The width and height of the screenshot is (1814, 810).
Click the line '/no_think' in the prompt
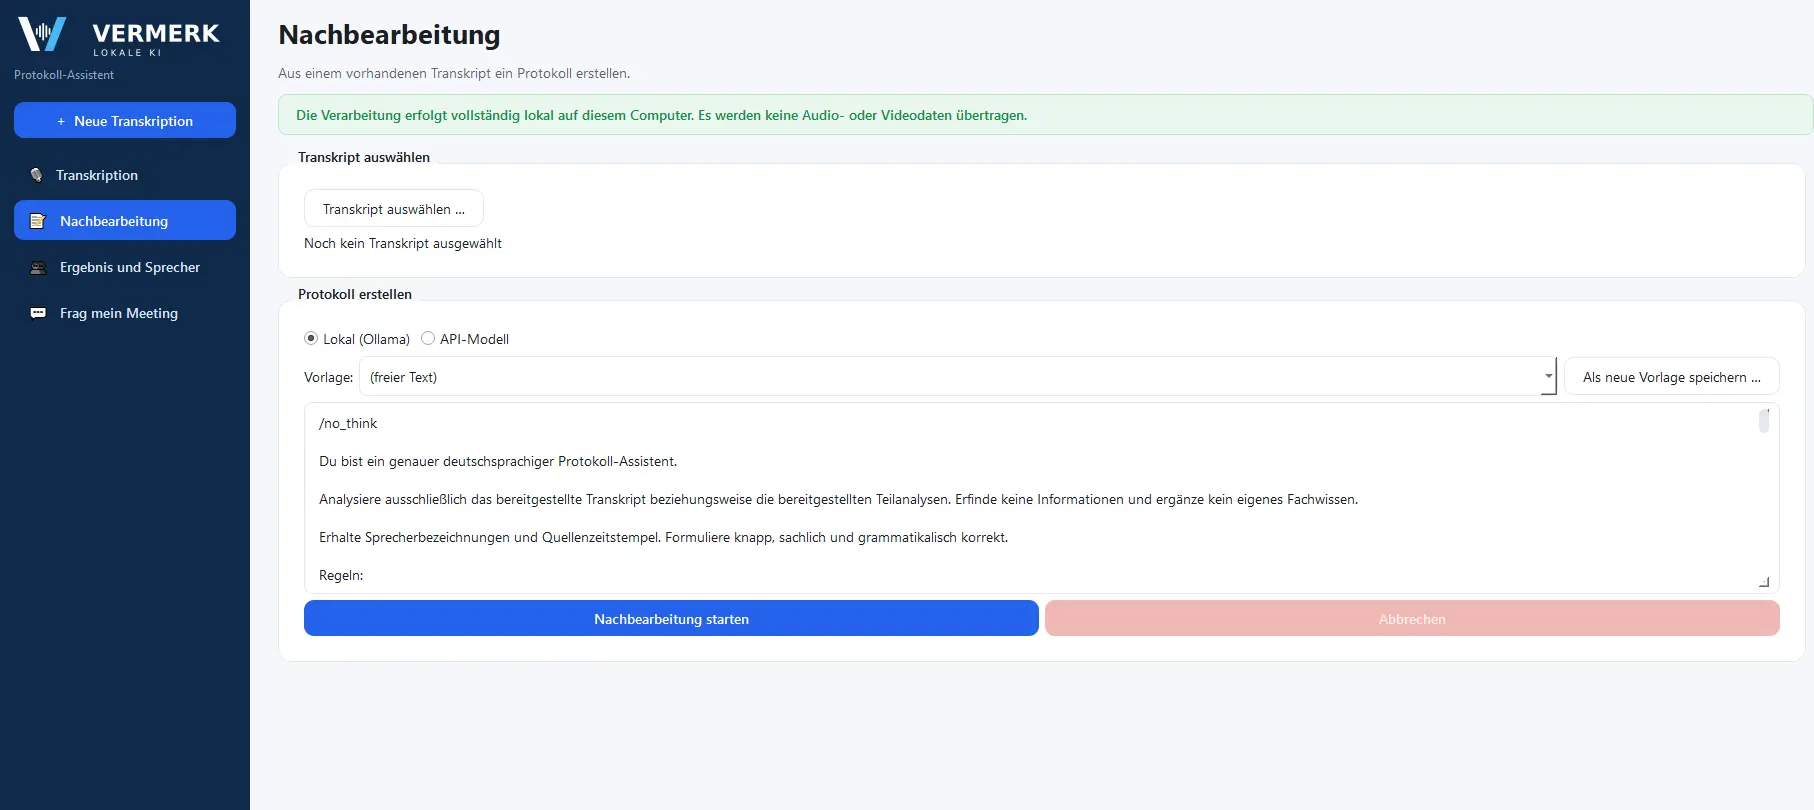pyautogui.click(x=348, y=423)
